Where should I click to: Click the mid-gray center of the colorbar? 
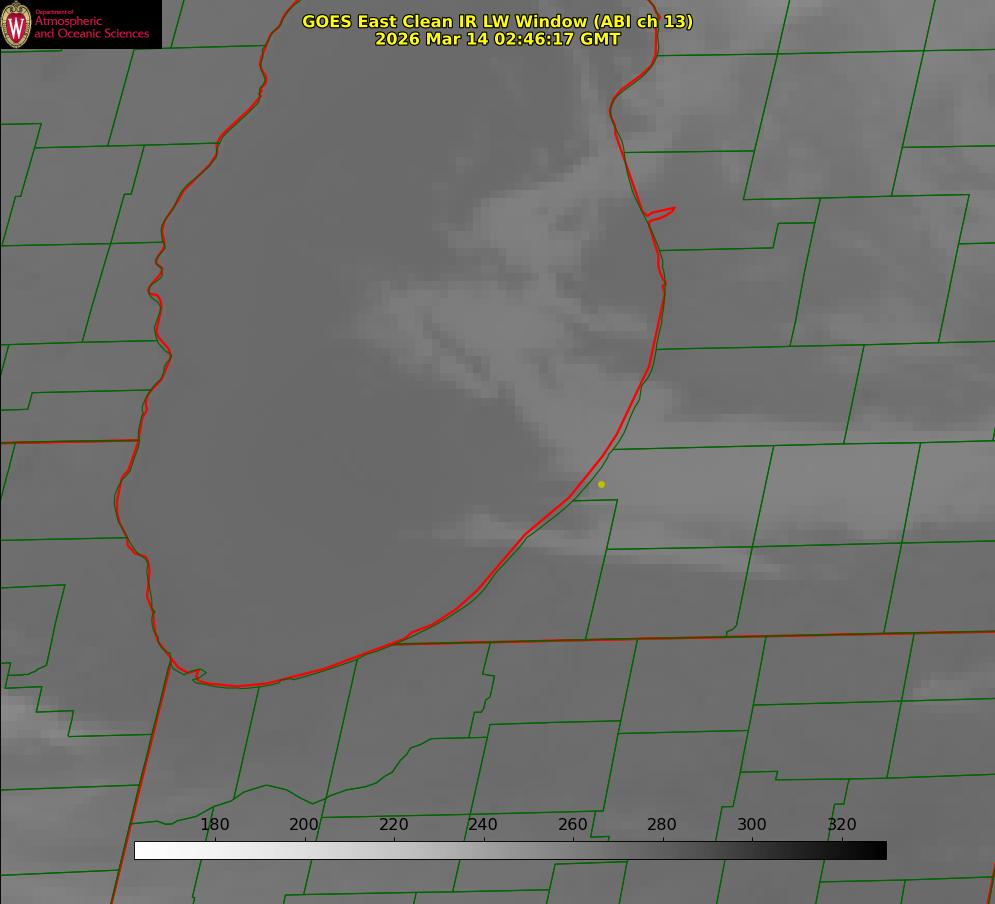click(510, 850)
